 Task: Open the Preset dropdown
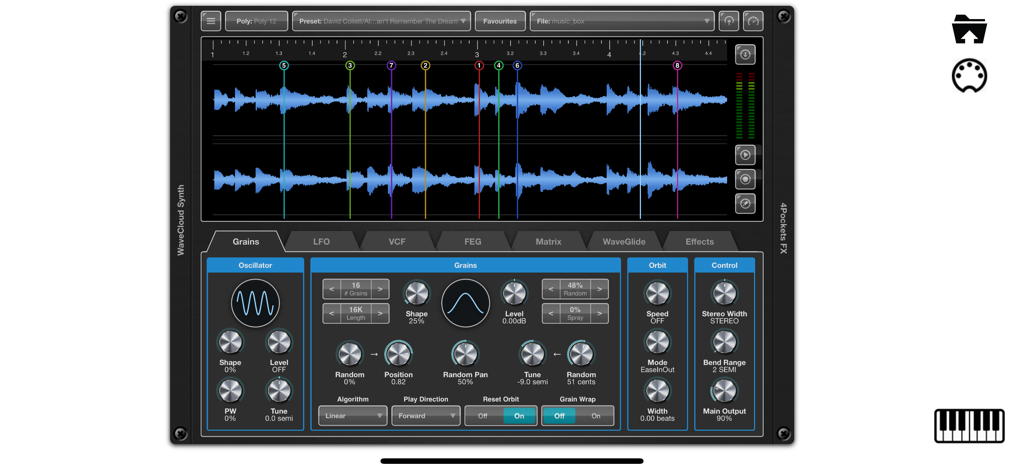[x=381, y=21]
